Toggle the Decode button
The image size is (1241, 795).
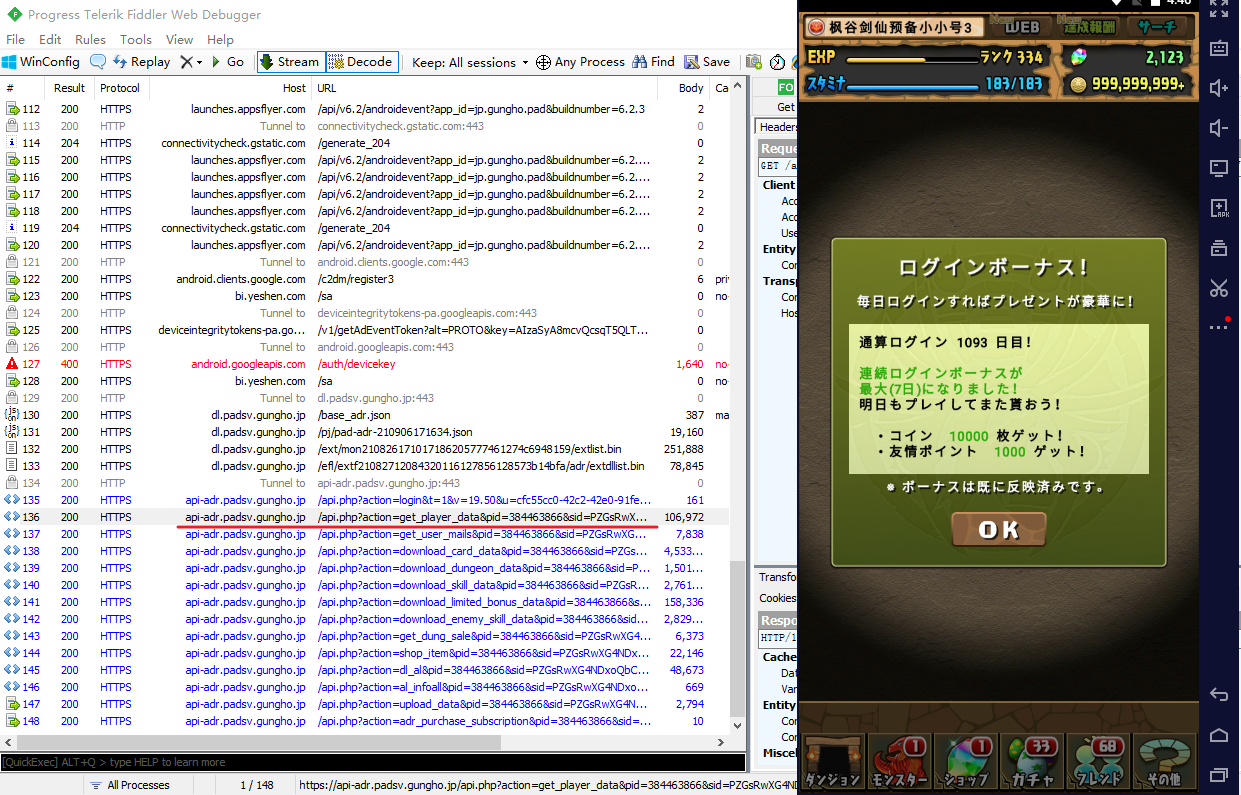(360, 62)
